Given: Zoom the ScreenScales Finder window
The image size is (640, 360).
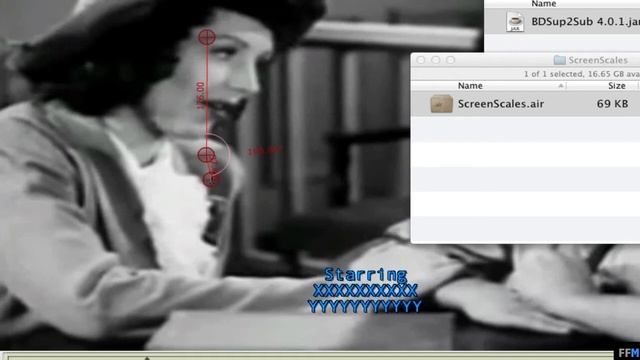Looking at the screenshot, I should 450,60.
